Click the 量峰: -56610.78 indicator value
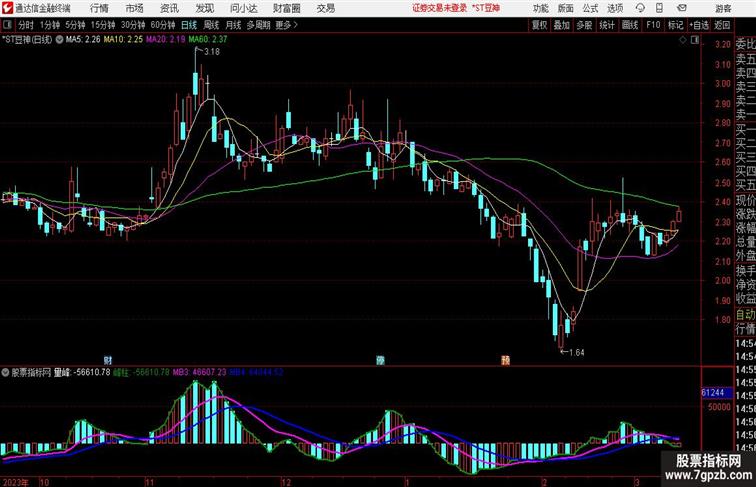756x487 pixels. (82, 372)
